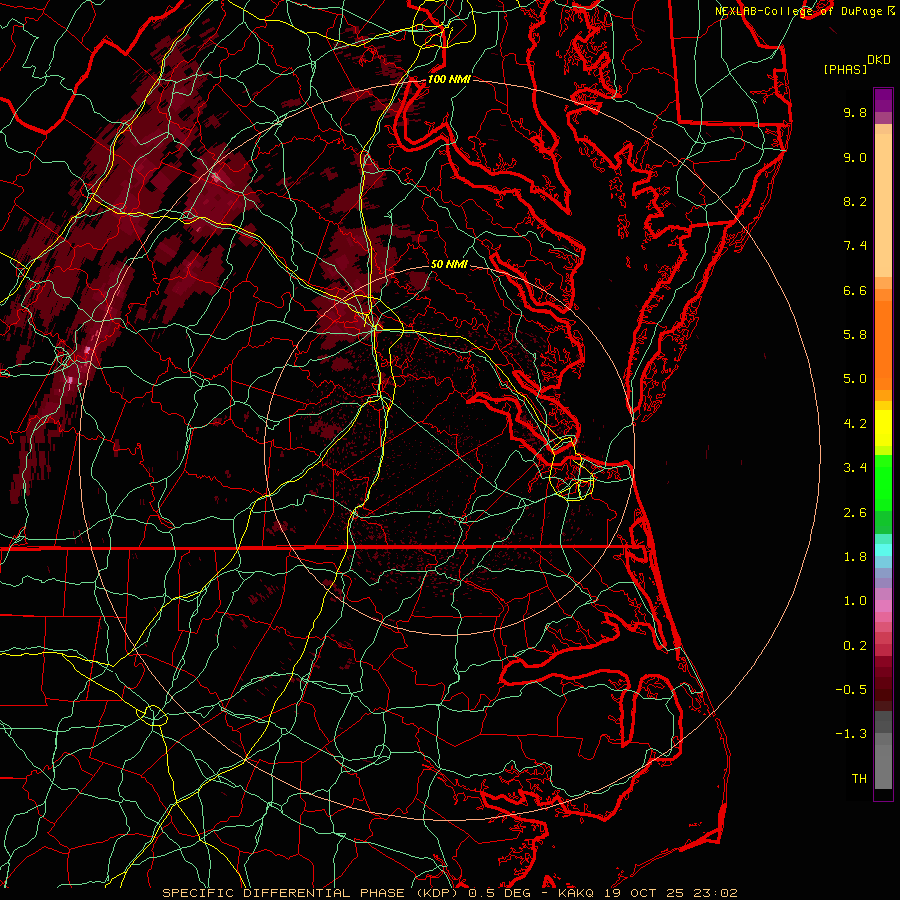The height and width of the screenshot is (900, 900).
Task: Click the 1.8 legend value
Action: coord(855,557)
